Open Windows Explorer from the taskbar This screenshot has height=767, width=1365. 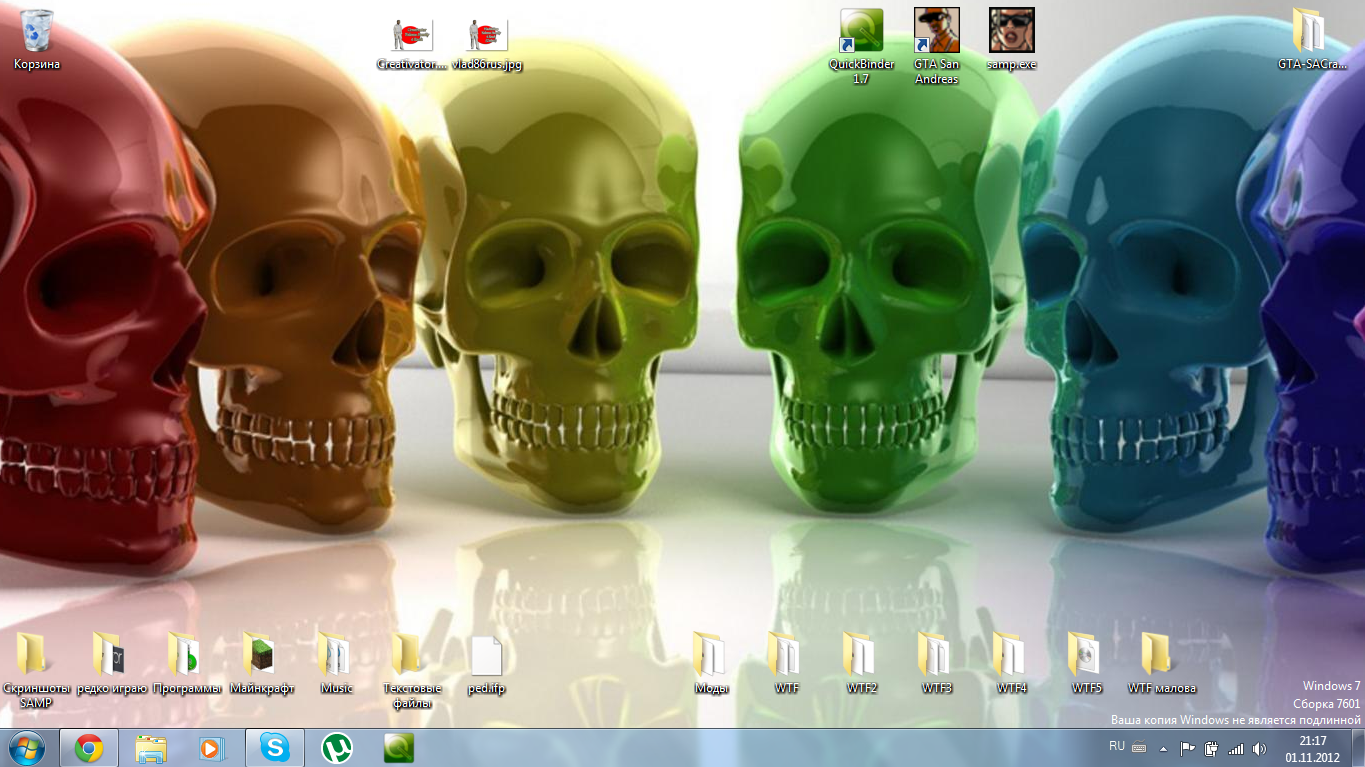coord(151,748)
